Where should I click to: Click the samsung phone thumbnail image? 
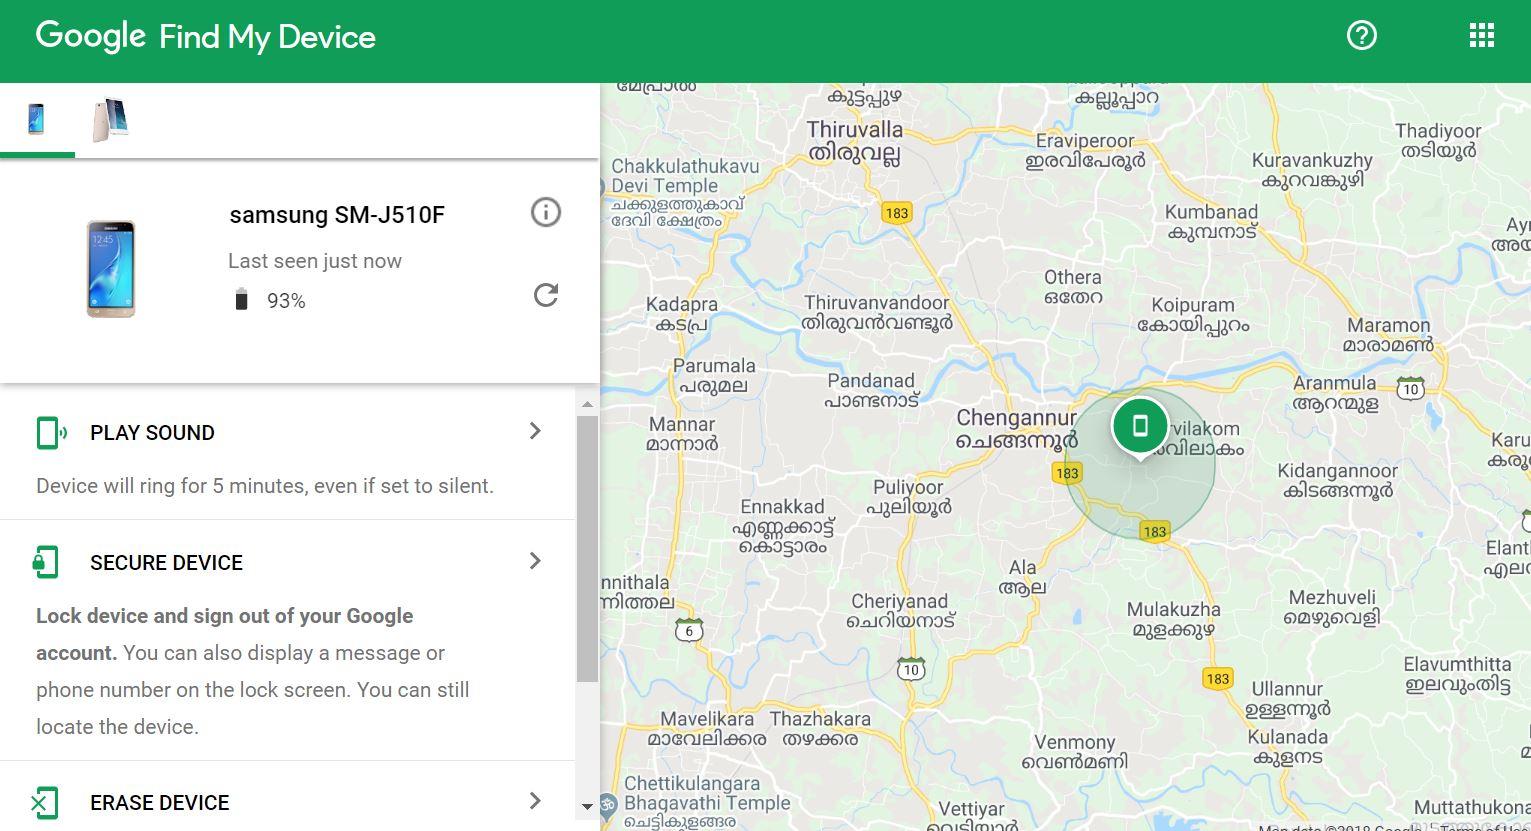tap(110, 269)
